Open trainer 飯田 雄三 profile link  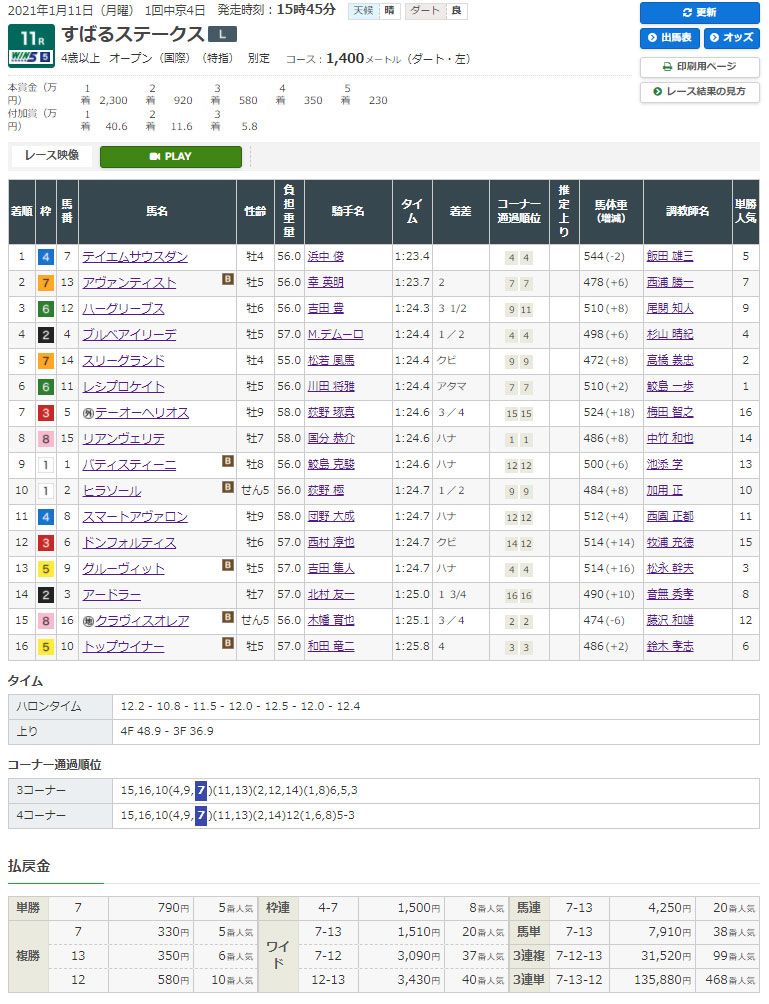pos(669,257)
